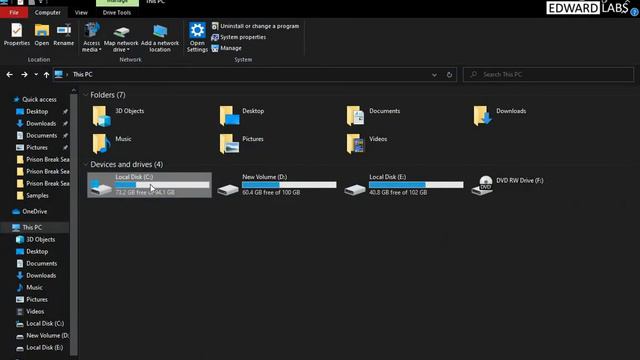Click the Search This PC box

[x=548, y=75]
